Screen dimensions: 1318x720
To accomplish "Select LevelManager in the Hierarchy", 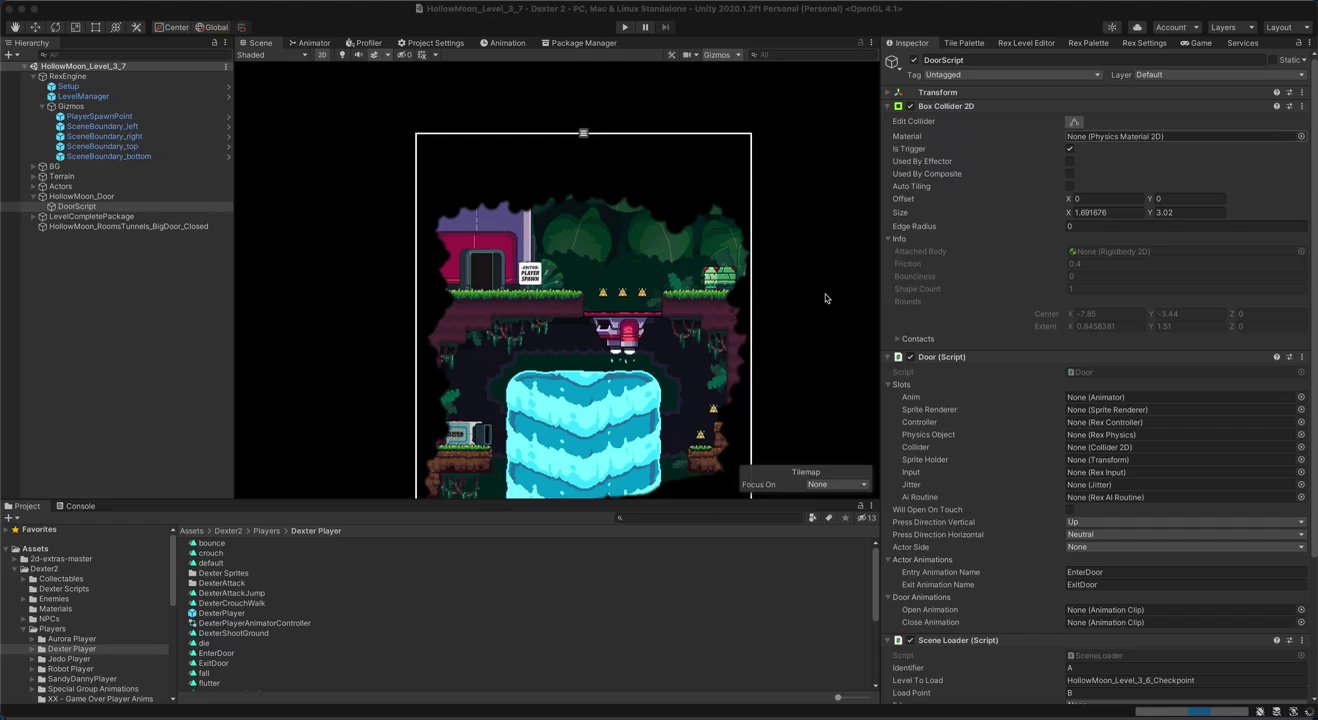I will (83, 96).
